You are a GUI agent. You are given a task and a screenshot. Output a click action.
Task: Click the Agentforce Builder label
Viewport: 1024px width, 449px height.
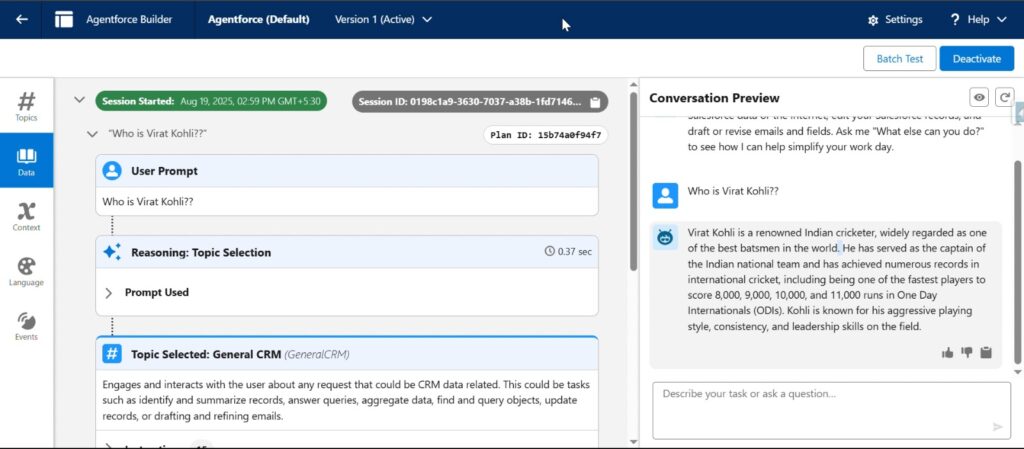pos(129,20)
